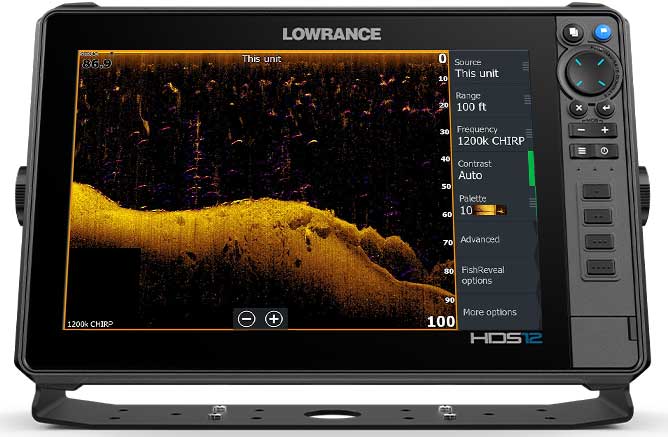Viewport: 668px width, 437px height.
Task: Hit the blue Waypoint key
Action: pos(603,32)
